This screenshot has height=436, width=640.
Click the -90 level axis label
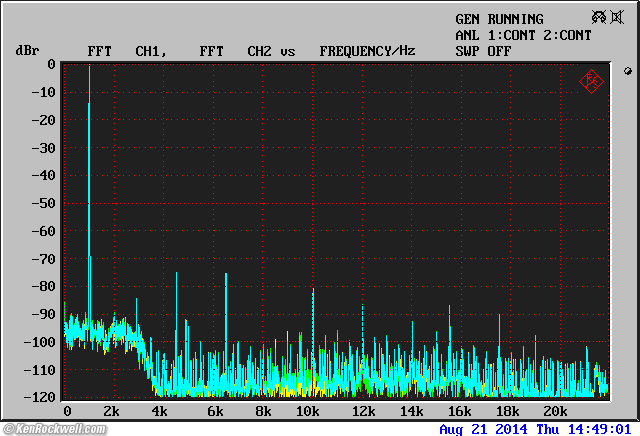pyautogui.click(x=43, y=314)
